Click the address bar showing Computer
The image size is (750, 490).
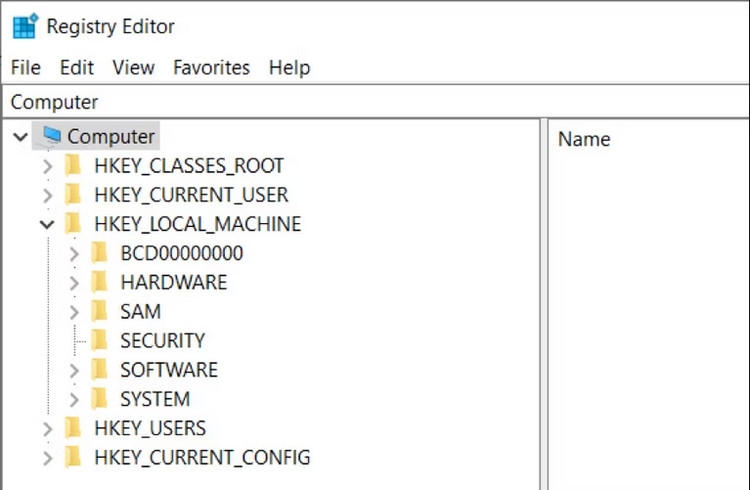pyautogui.click(x=376, y=102)
